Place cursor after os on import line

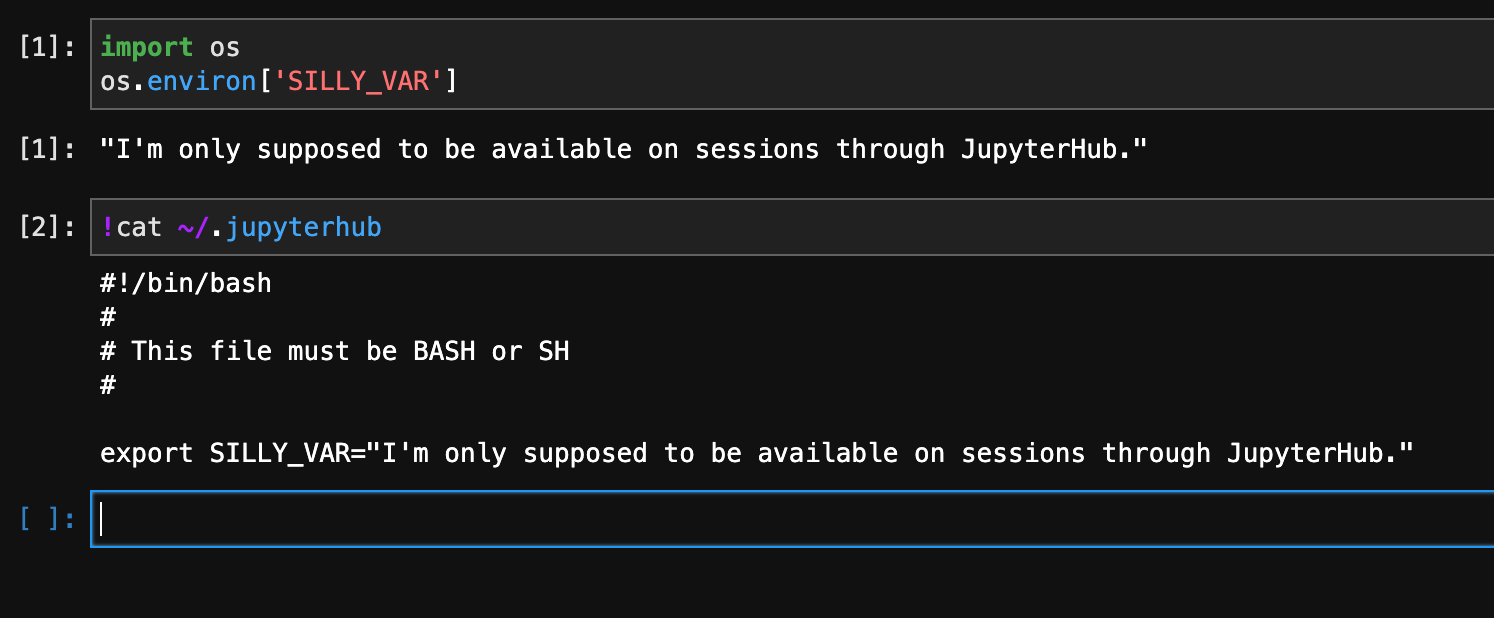coord(241,47)
